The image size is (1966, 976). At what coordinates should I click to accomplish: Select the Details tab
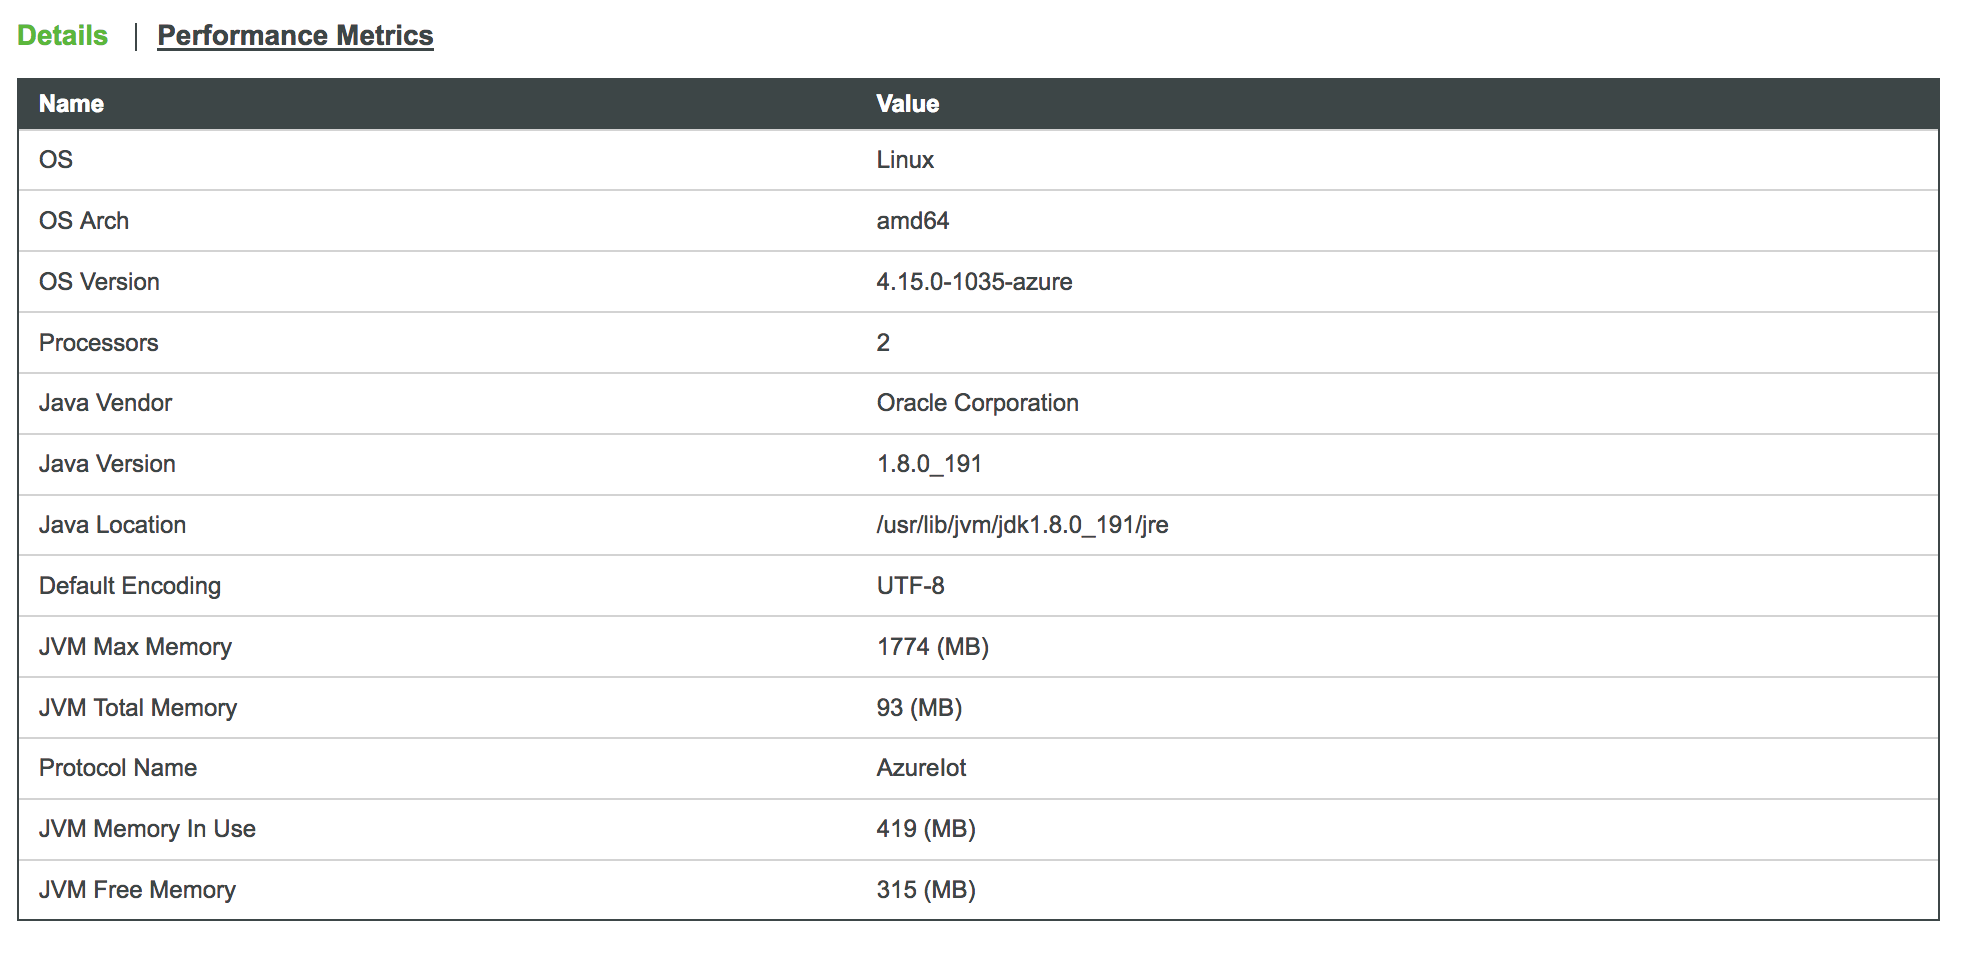pyautogui.click(x=62, y=35)
